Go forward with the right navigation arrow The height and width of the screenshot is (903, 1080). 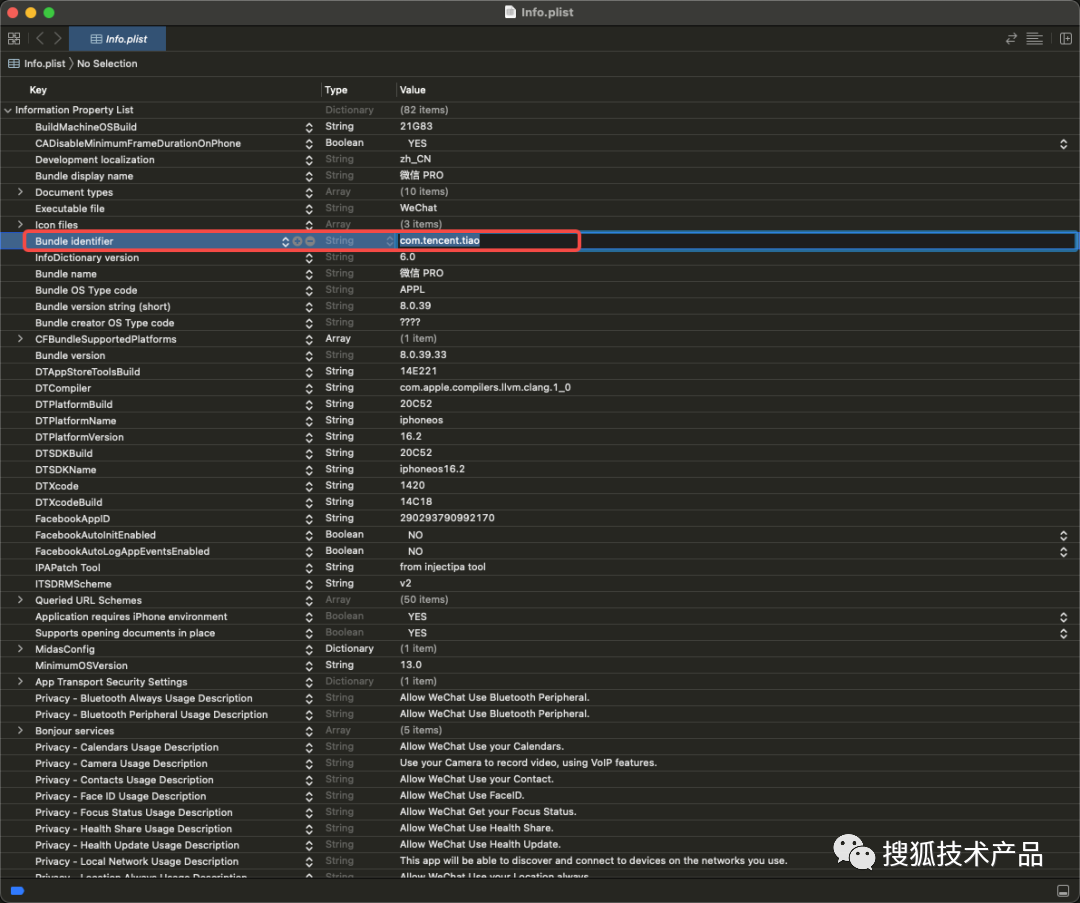[58, 39]
